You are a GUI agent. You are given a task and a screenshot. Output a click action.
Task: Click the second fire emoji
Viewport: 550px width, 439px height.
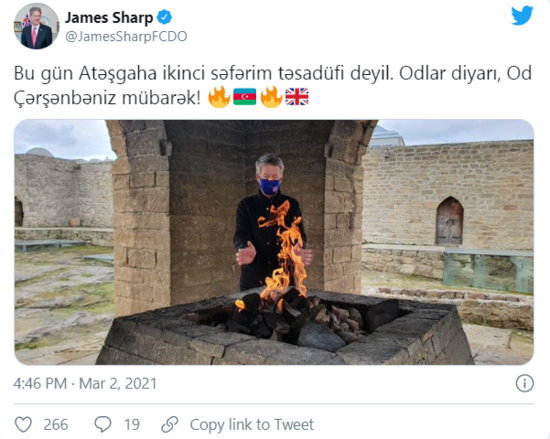pos(271,96)
